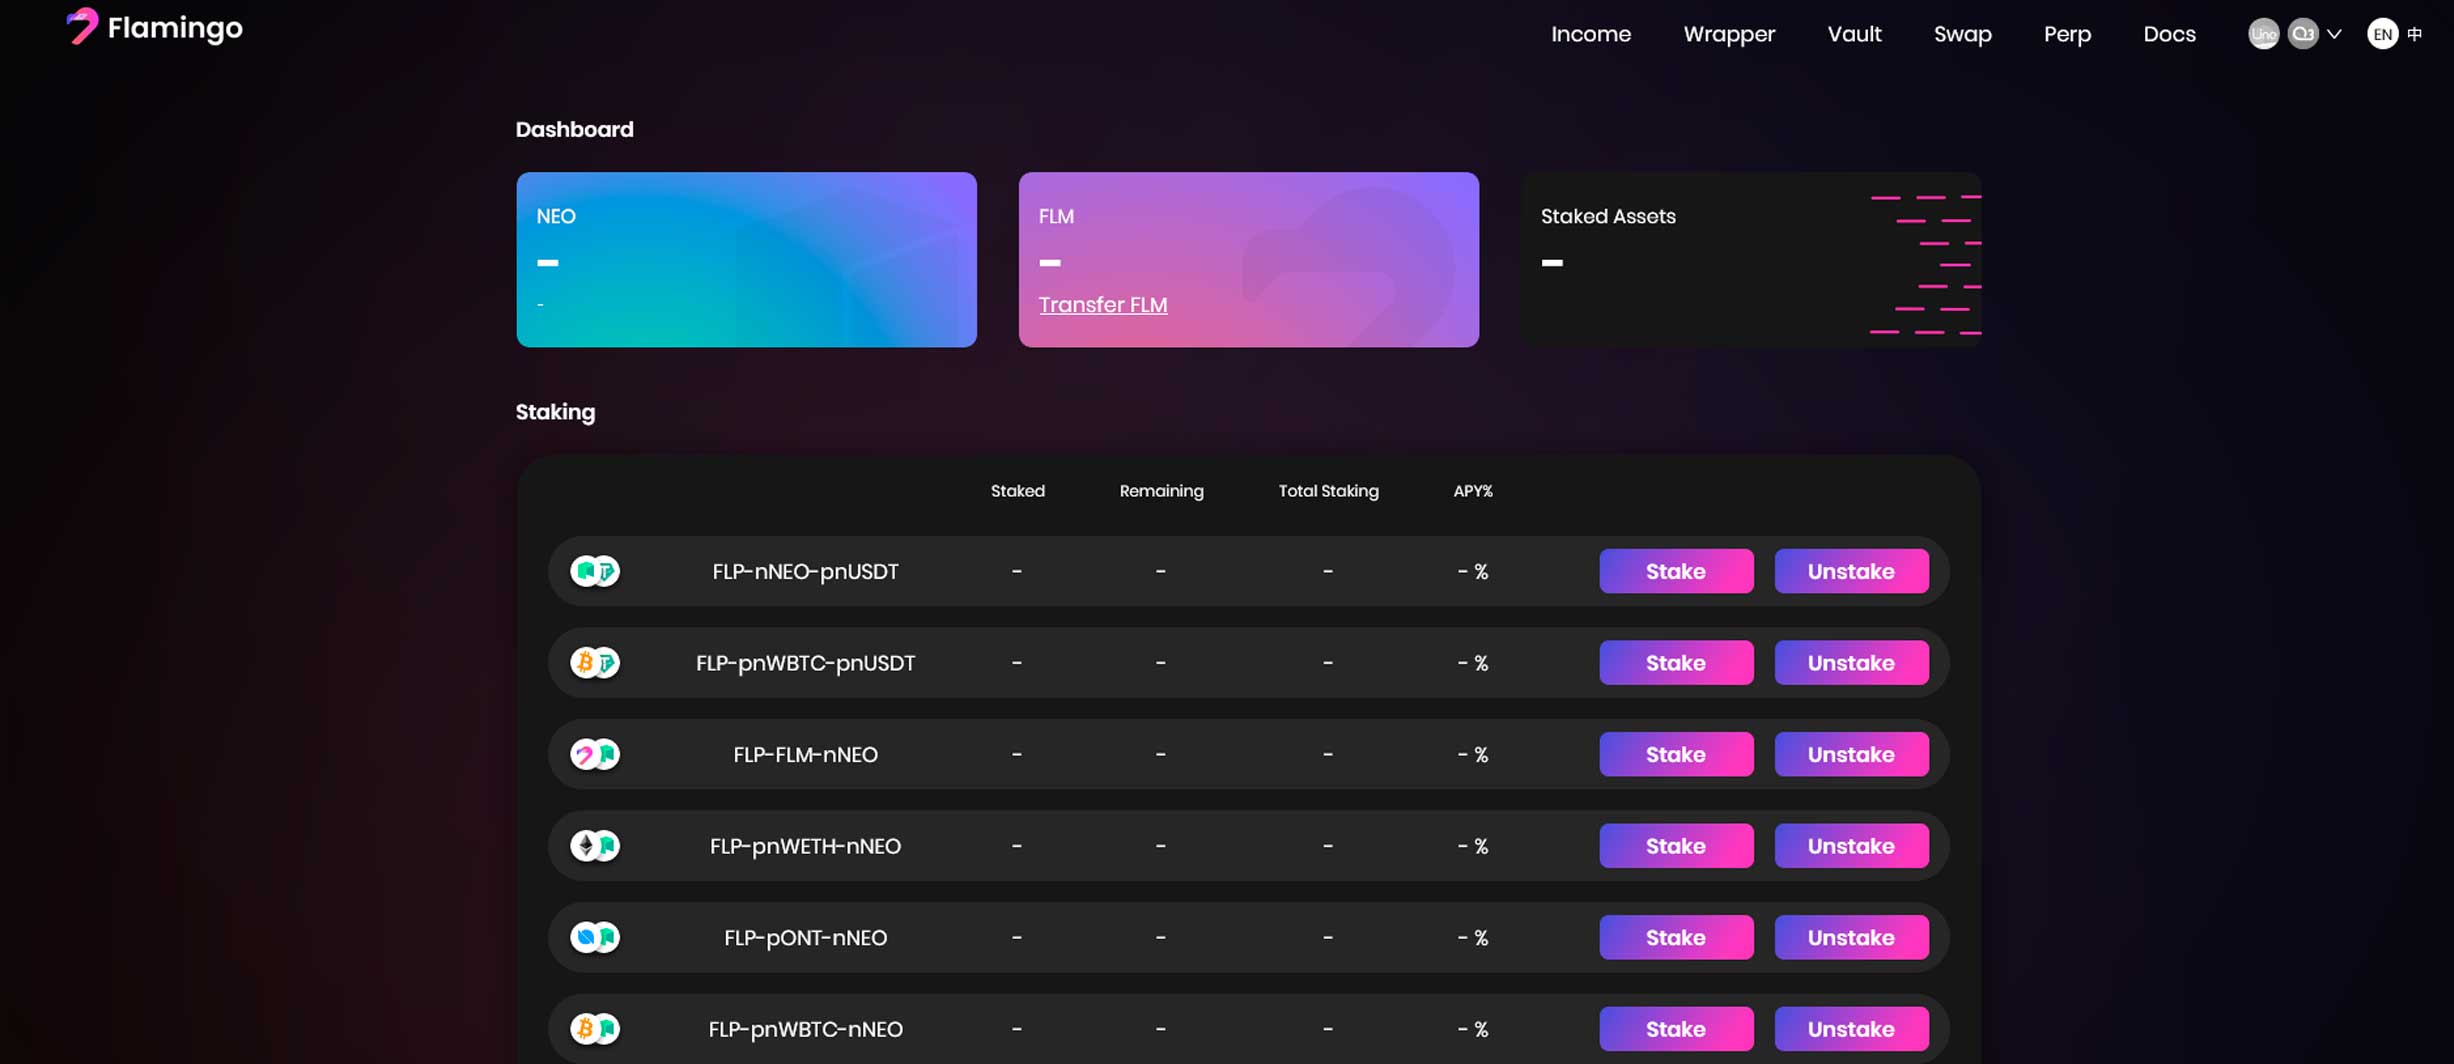
Task: Unstake from the FLP-pONT-nNEO pool
Action: (x=1851, y=937)
